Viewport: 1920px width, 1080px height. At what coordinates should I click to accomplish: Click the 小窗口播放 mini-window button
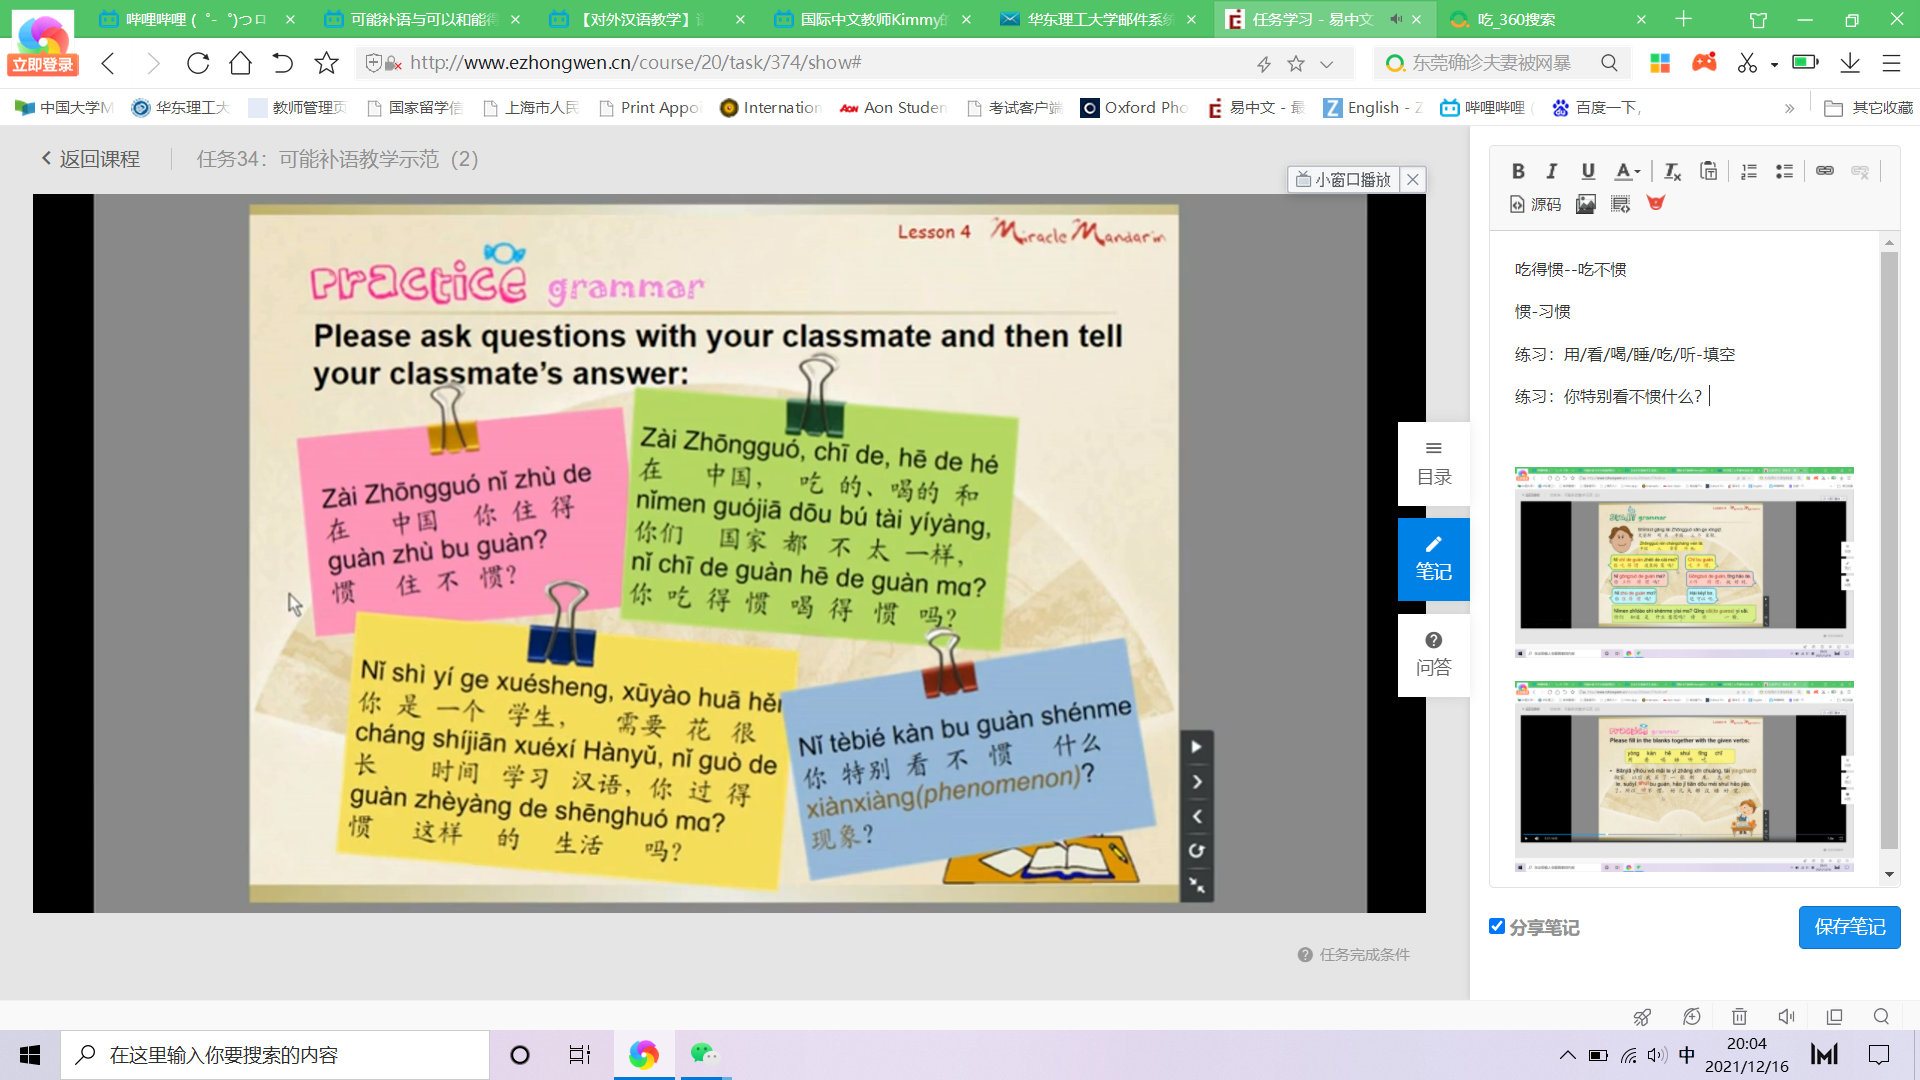pos(1344,179)
